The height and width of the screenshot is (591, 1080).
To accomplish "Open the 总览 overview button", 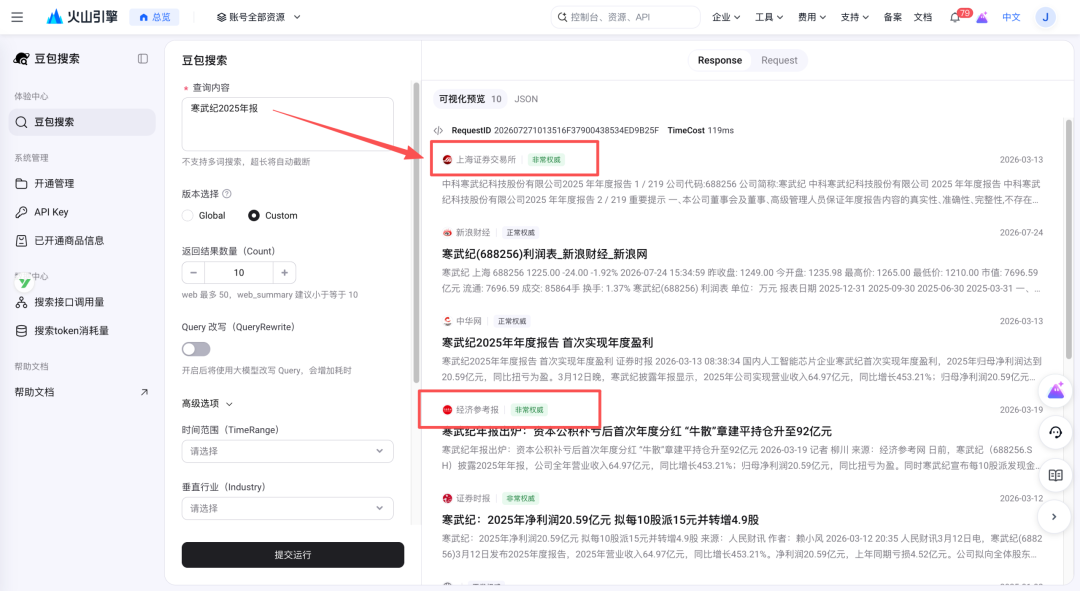I will [154, 17].
